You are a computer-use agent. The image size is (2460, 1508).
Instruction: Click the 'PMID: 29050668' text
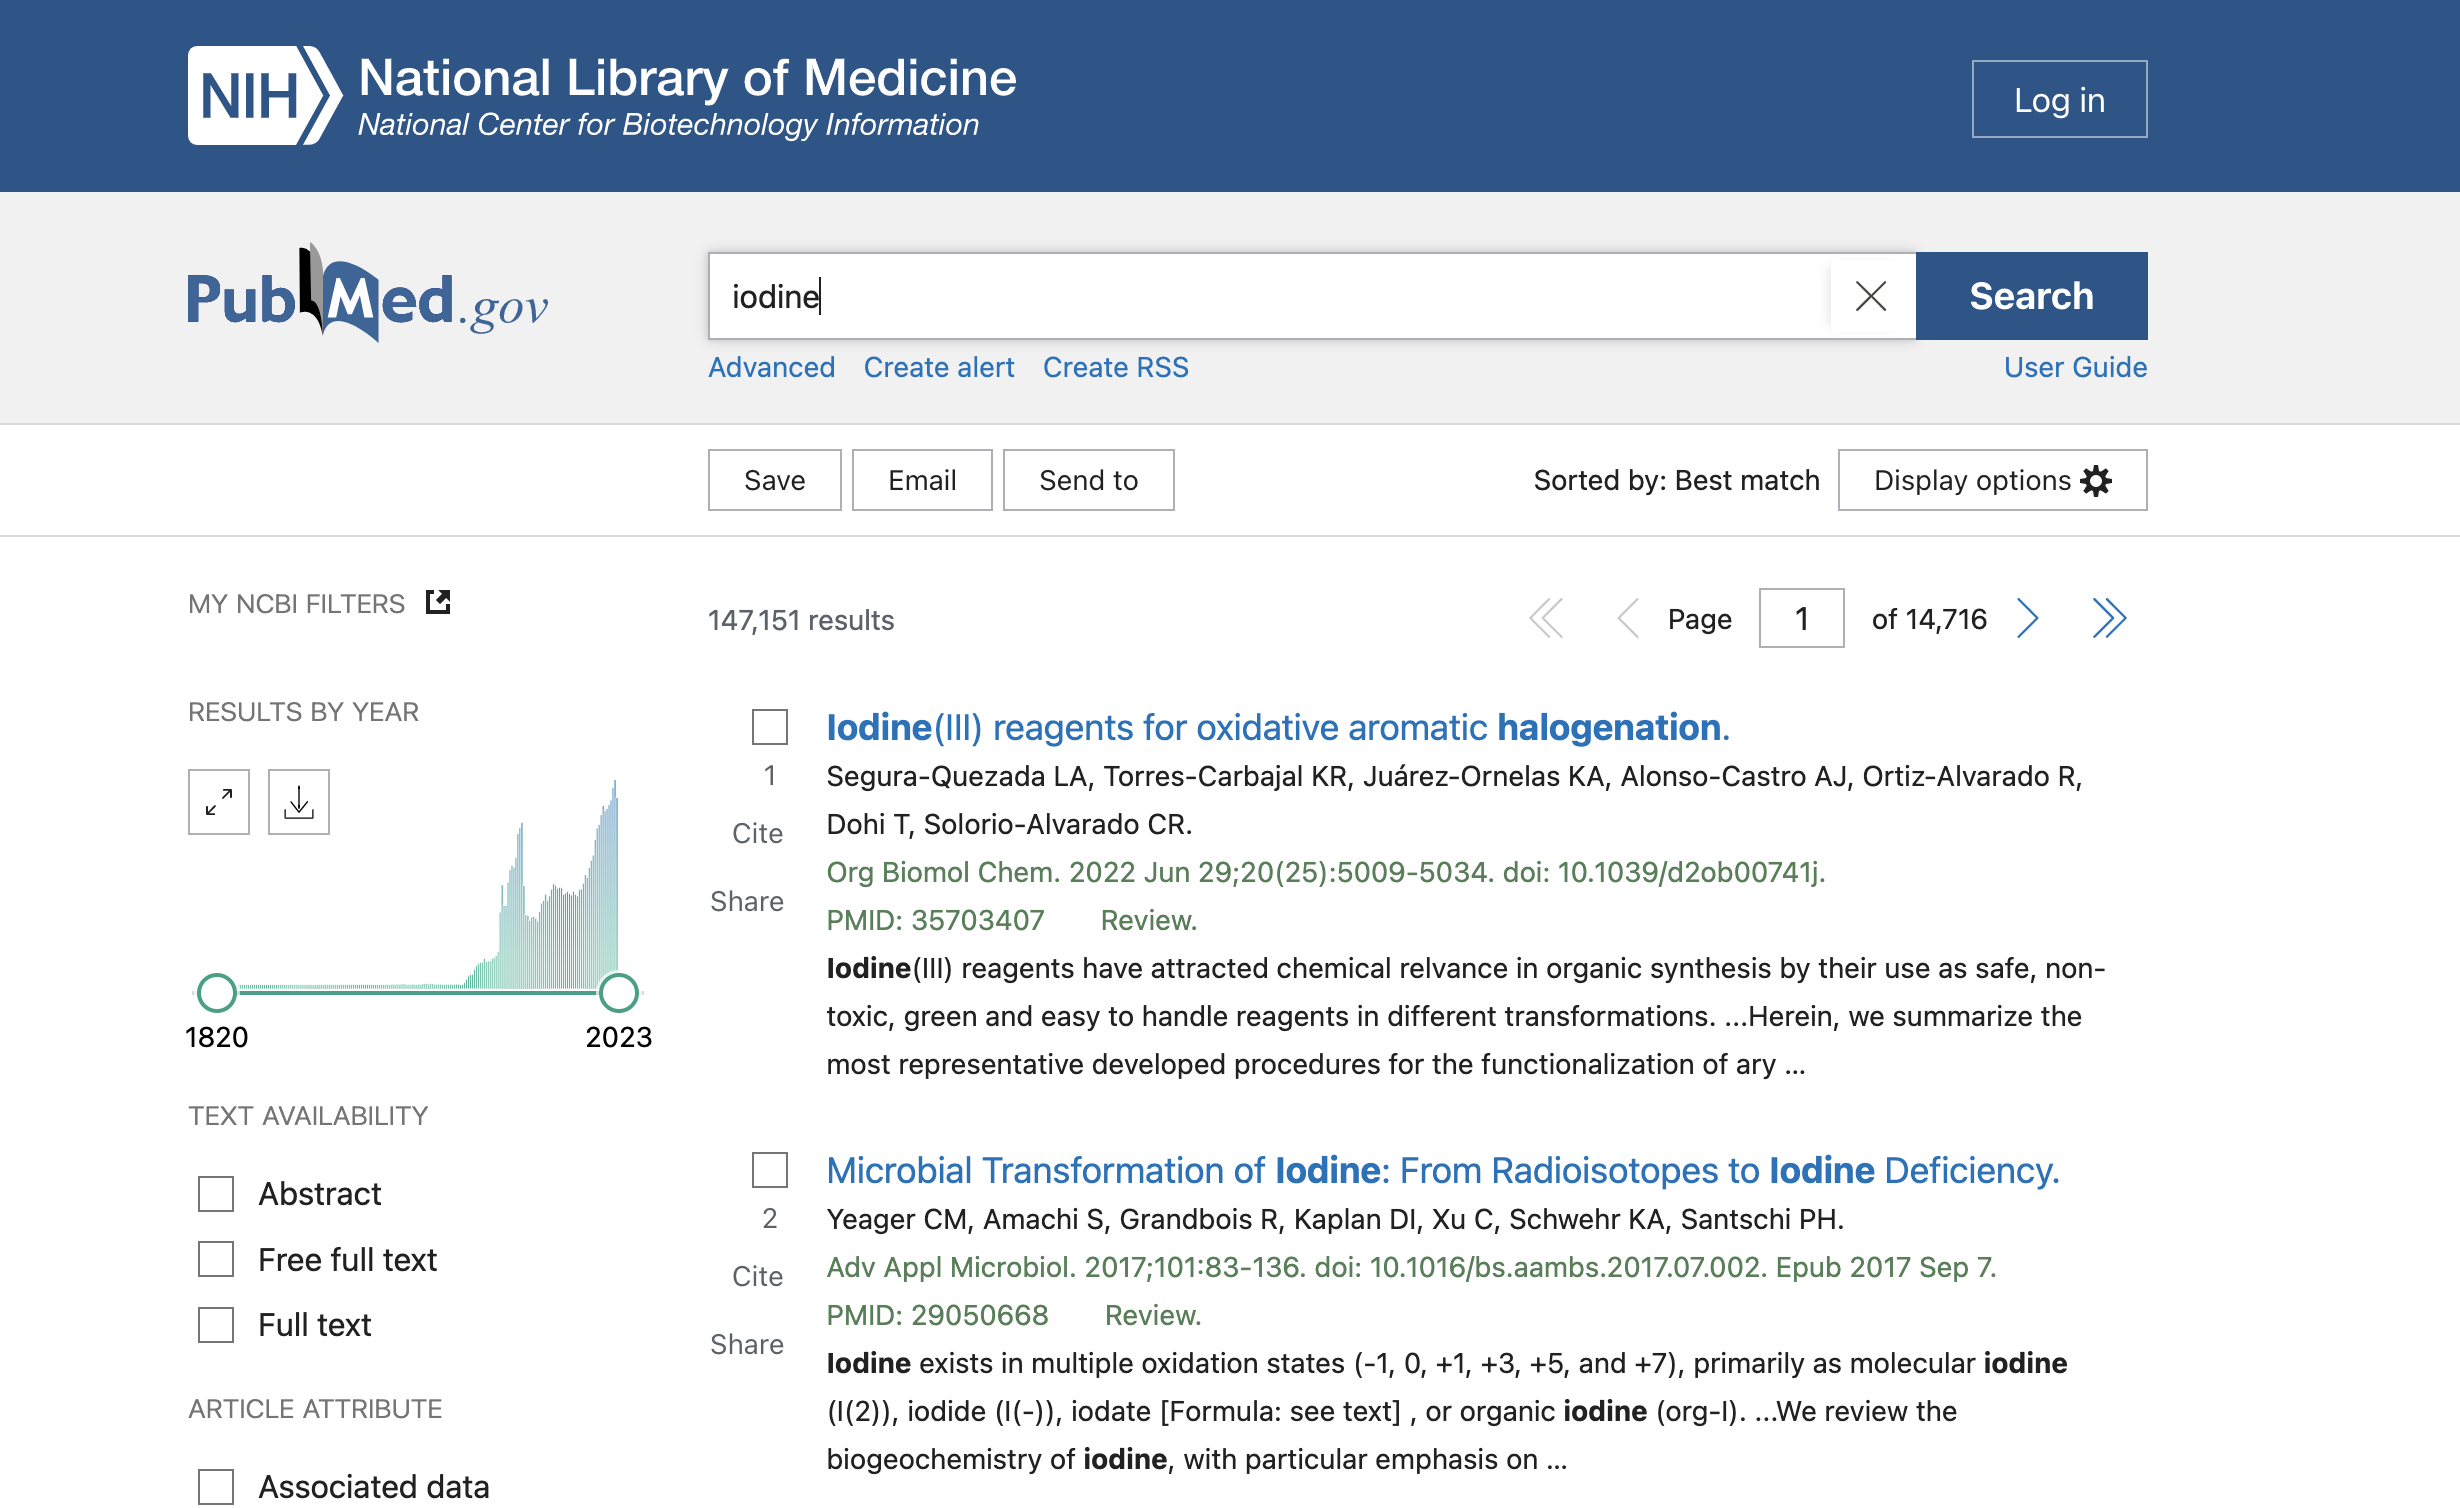(x=938, y=1315)
